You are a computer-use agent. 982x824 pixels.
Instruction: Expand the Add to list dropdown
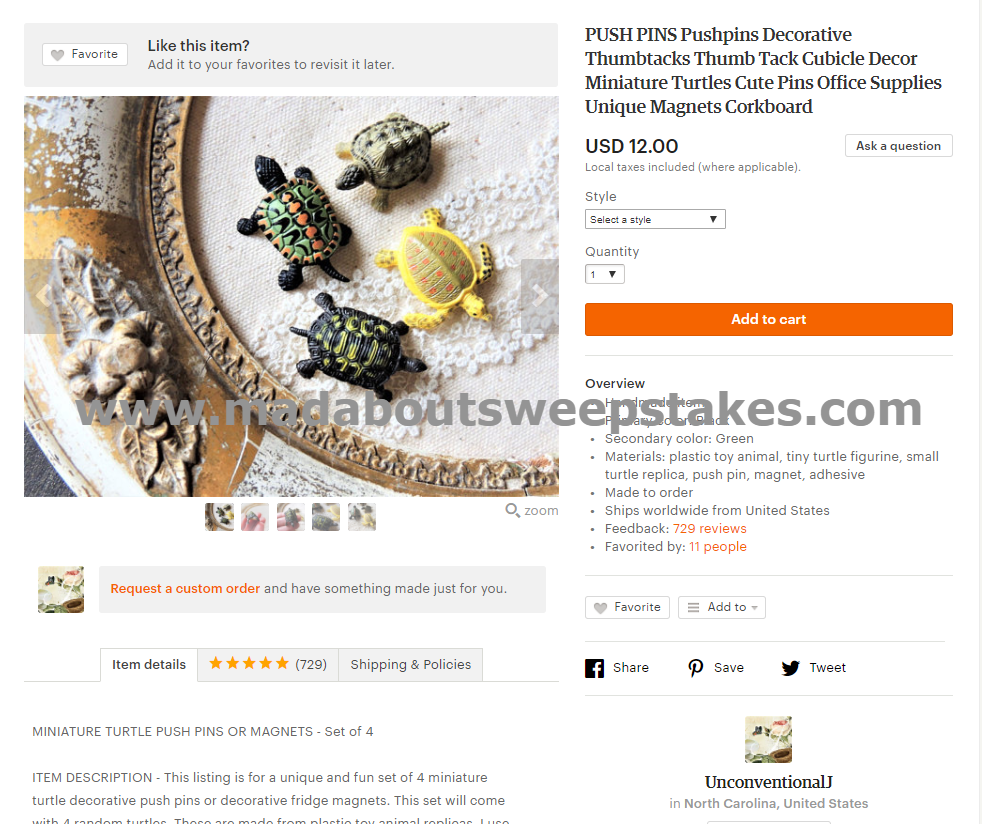tap(721, 607)
